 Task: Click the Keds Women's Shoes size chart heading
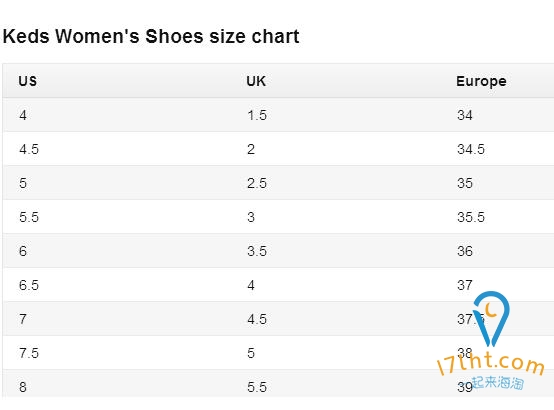pyautogui.click(x=151, y=36)
